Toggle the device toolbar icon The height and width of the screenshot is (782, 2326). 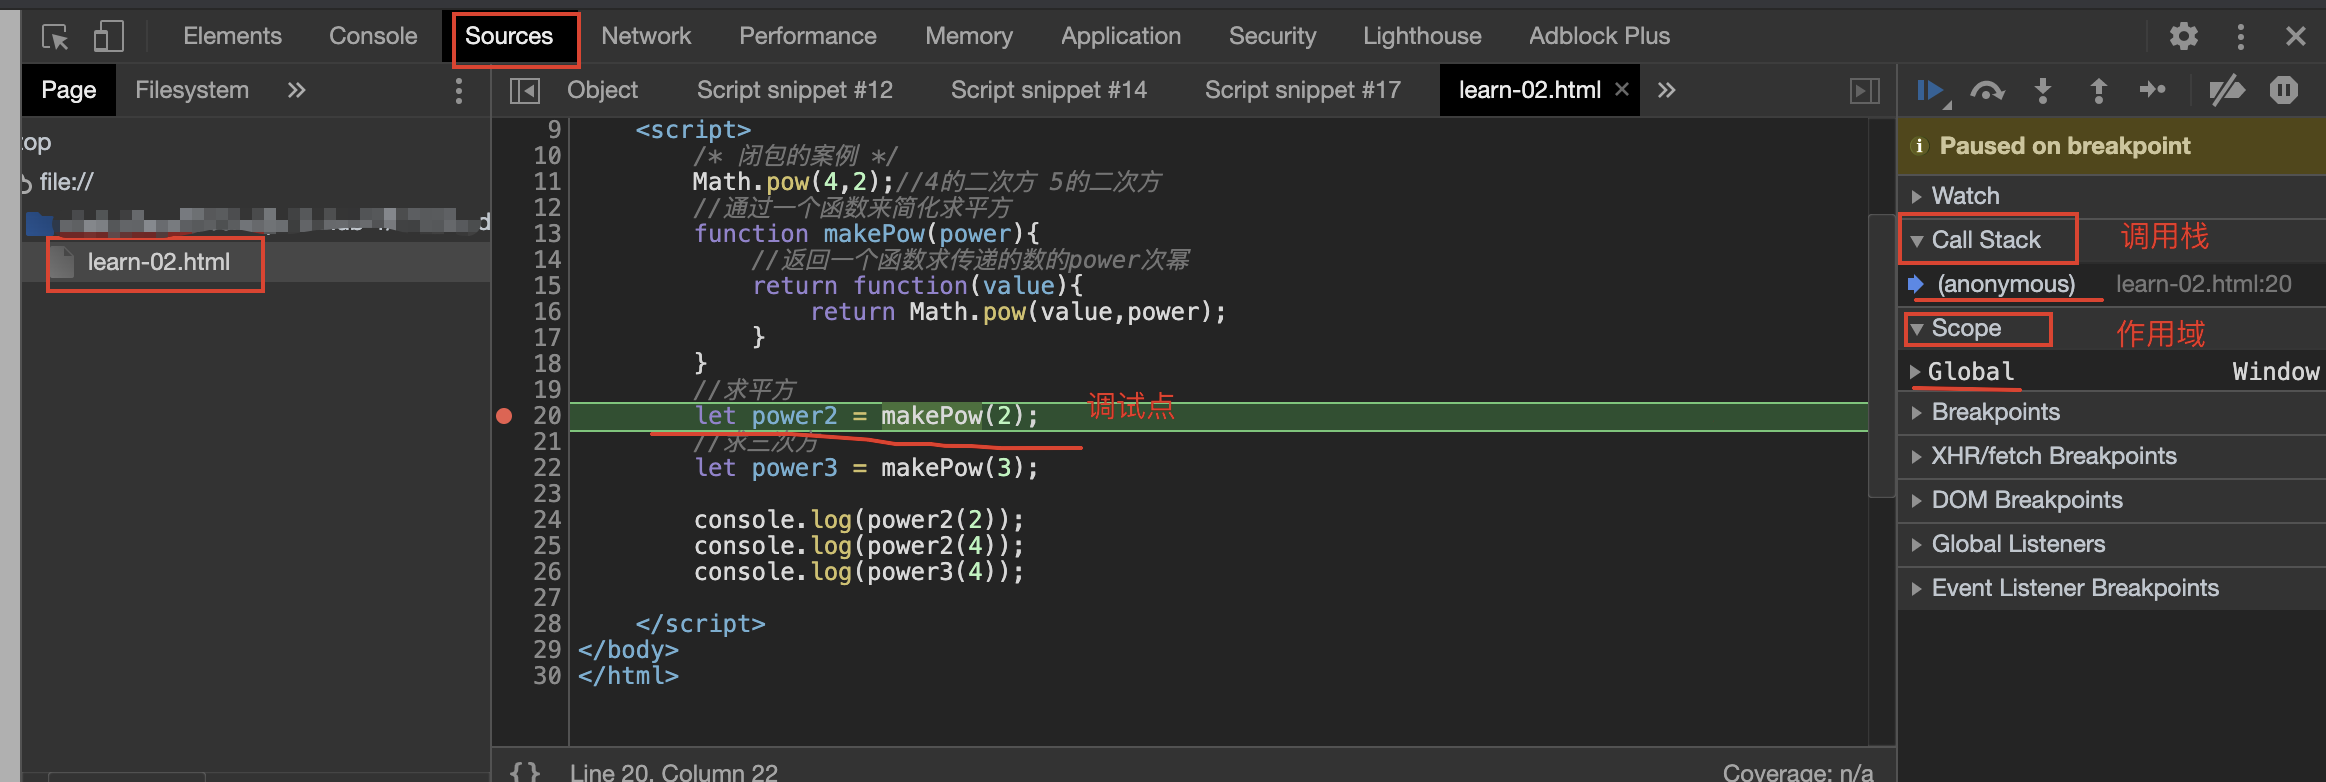point(108,37)
